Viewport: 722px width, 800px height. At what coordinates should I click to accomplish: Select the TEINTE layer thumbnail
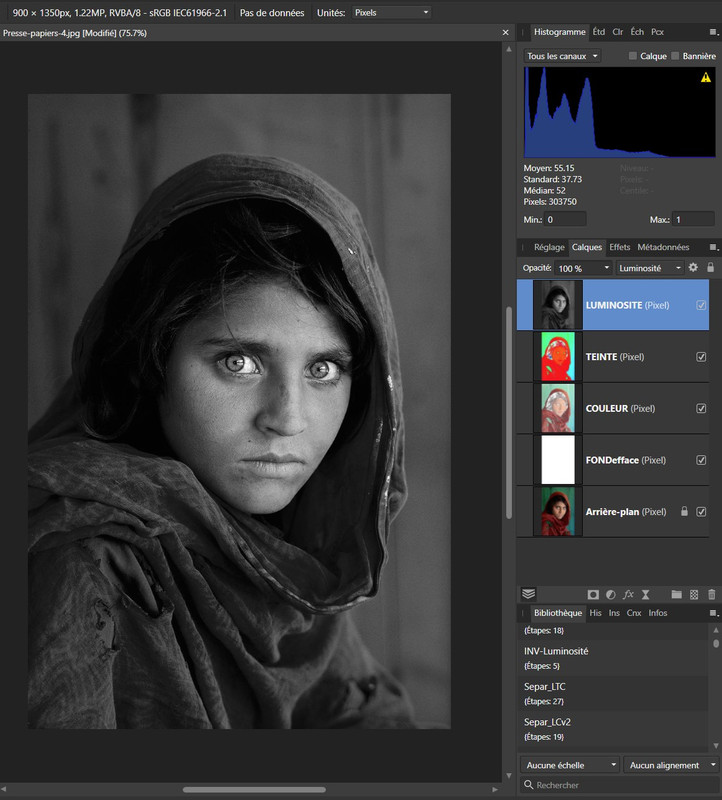[558, 356]
